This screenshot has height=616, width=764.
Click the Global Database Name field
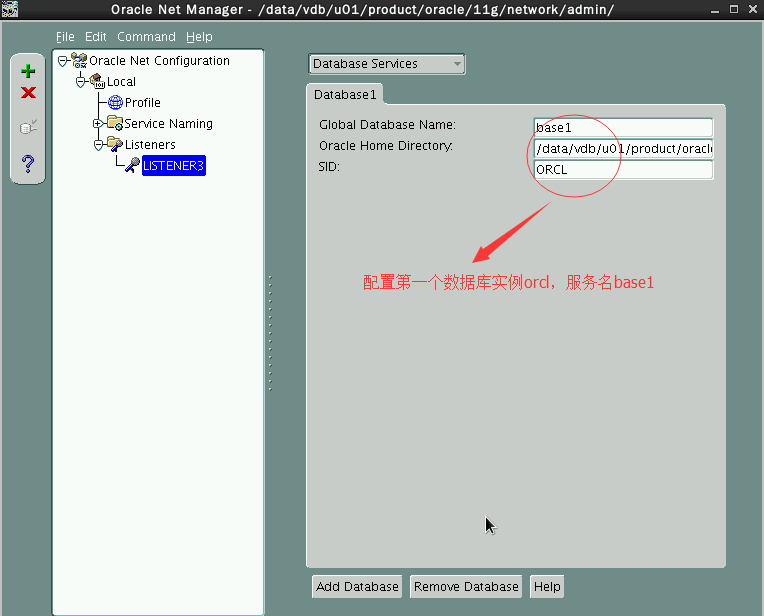[x=623, y=128]
